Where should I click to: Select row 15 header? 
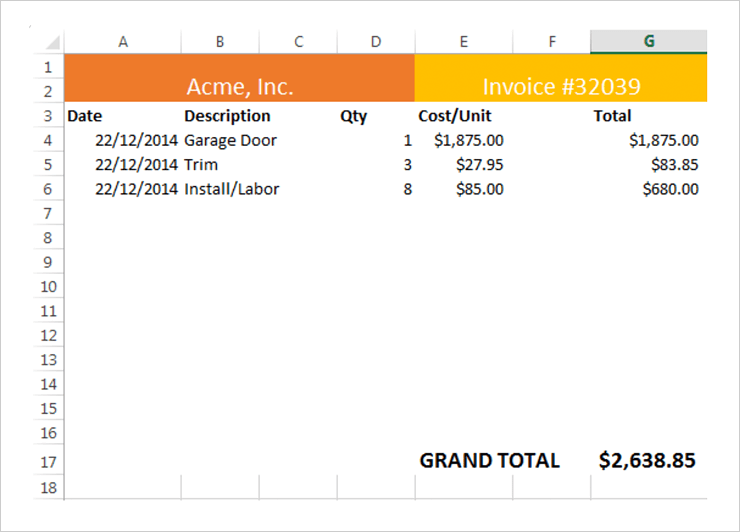(48, 408)
